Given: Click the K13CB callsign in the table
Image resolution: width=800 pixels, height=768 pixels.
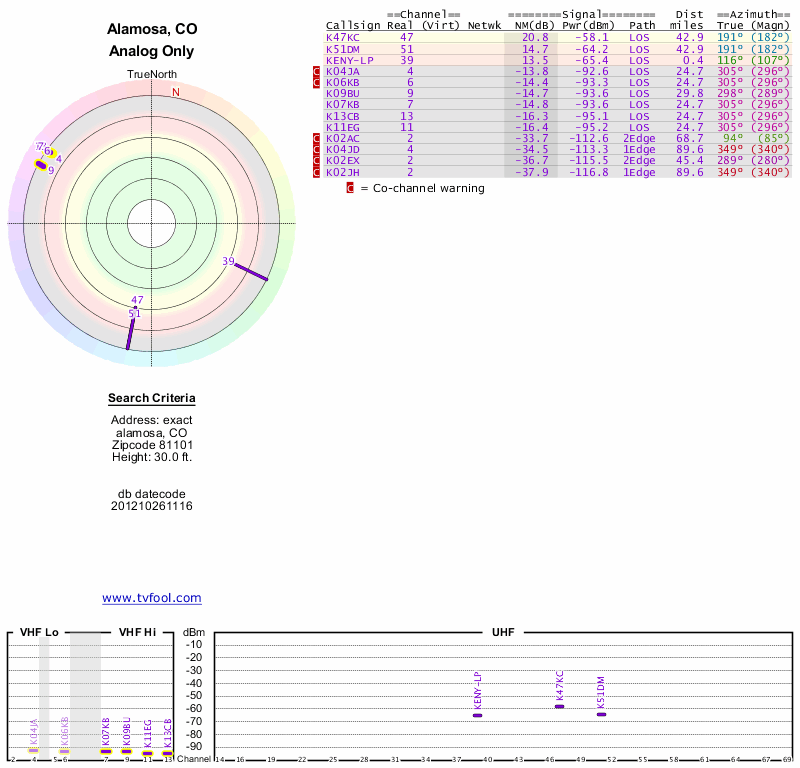Looking at the screenshot, I should click(343, 116).
